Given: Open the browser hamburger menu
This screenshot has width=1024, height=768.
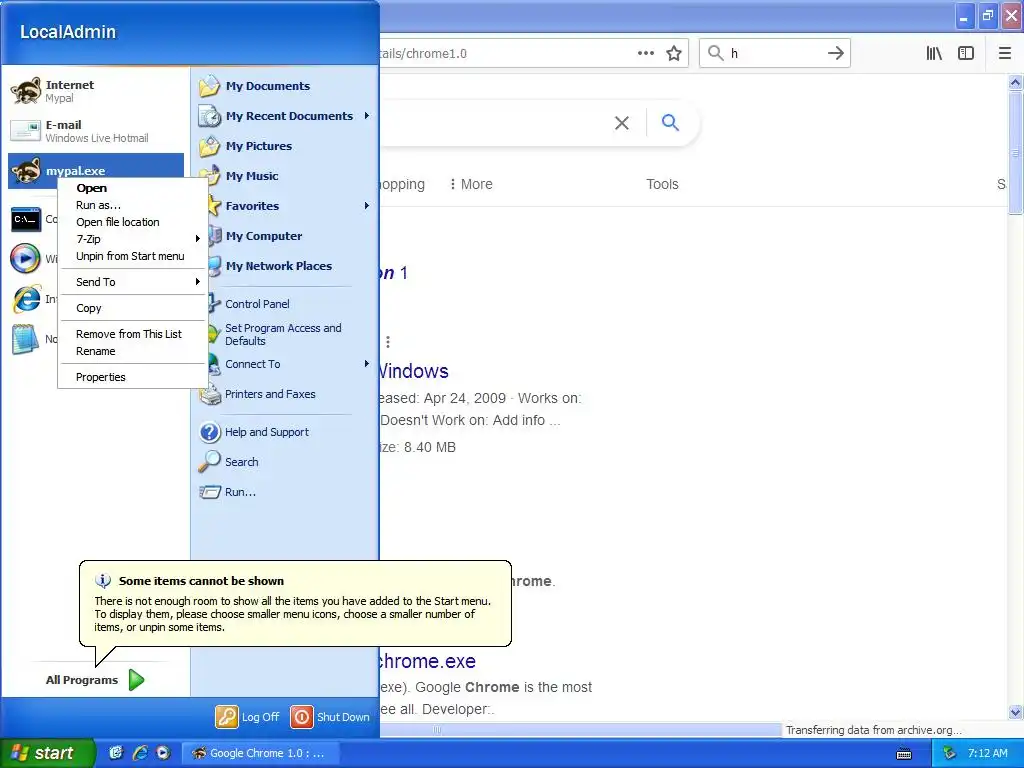Looking at the screenshot, I should tap(1005, 54).
